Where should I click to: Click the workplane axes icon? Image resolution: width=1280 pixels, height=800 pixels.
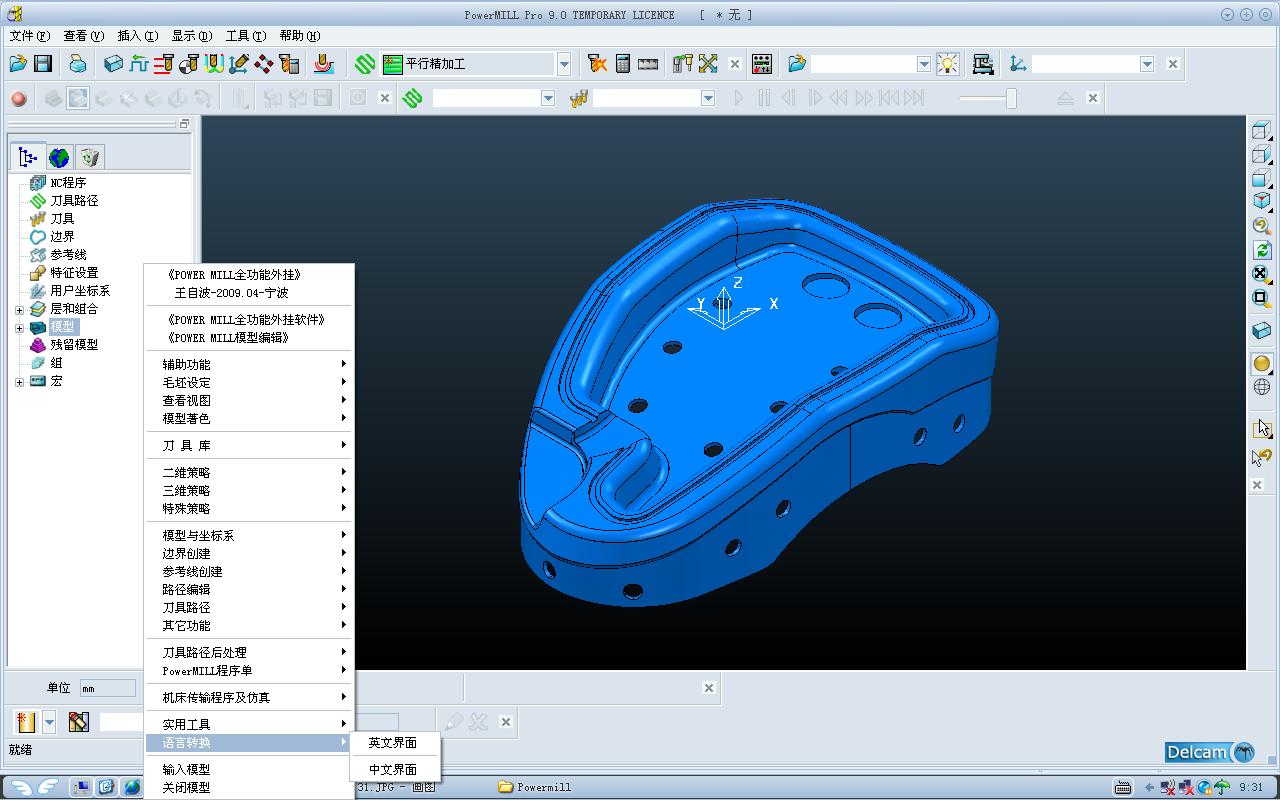(x=1018, y=64)
